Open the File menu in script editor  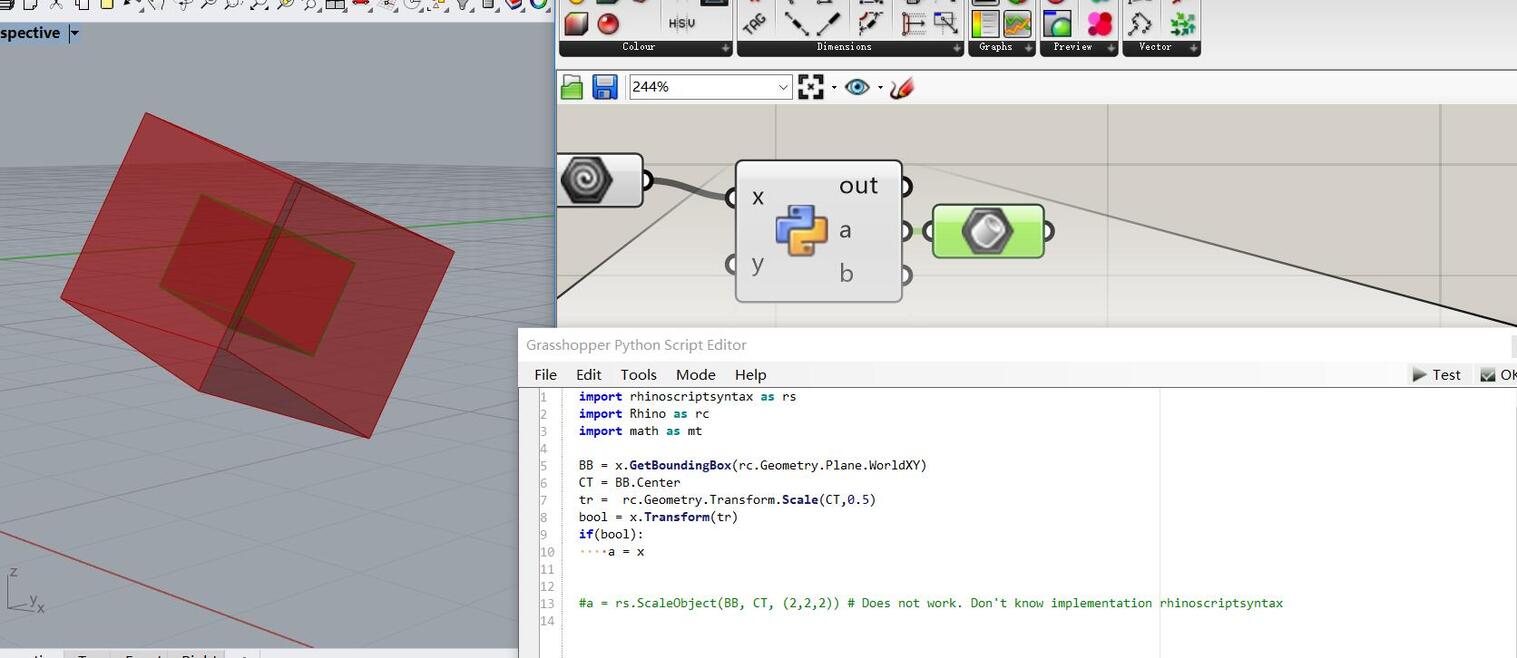coord(546,374)
